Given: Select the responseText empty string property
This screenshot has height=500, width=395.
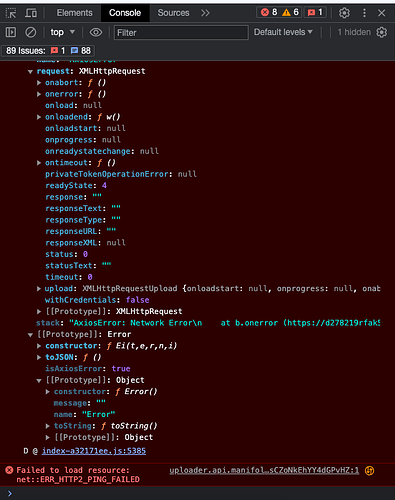Looking at the screenshot, I should (x=83, y=208).
